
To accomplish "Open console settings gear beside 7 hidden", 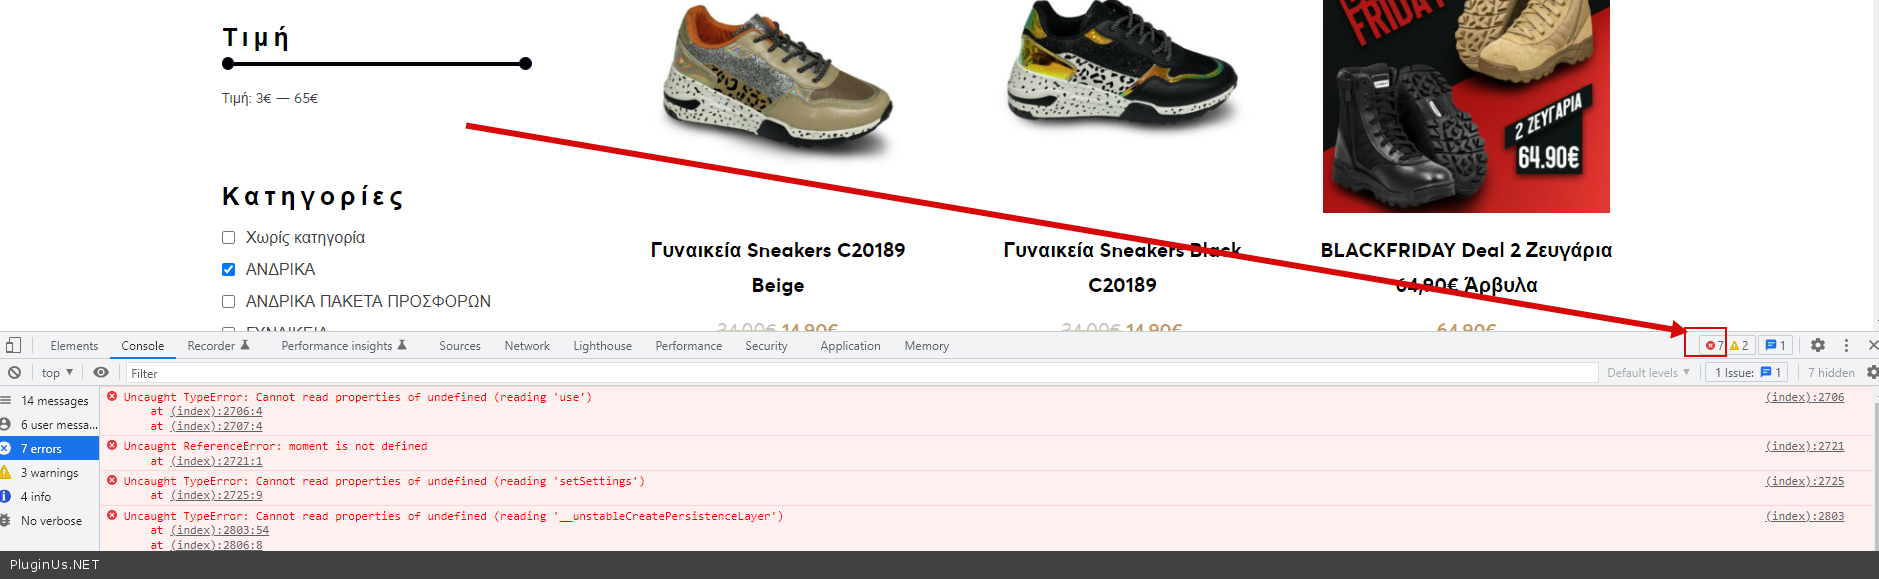I will pyautogui.click(x=1872, y=372).
